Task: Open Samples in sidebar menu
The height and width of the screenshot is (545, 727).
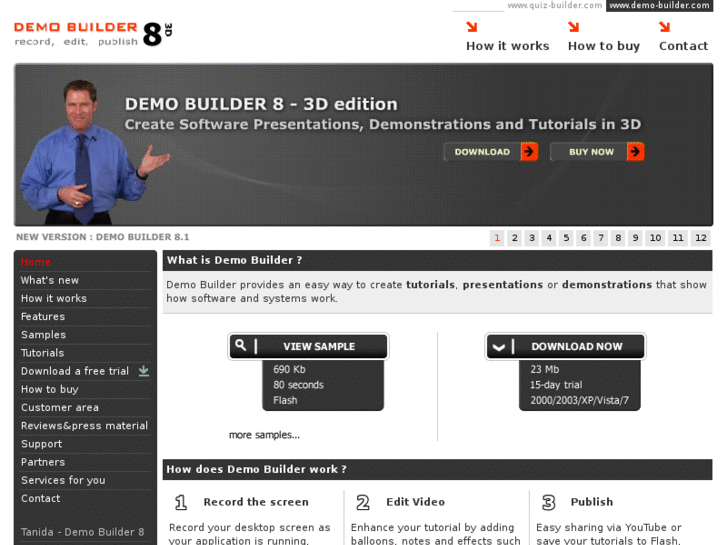Action: (43, 334)
